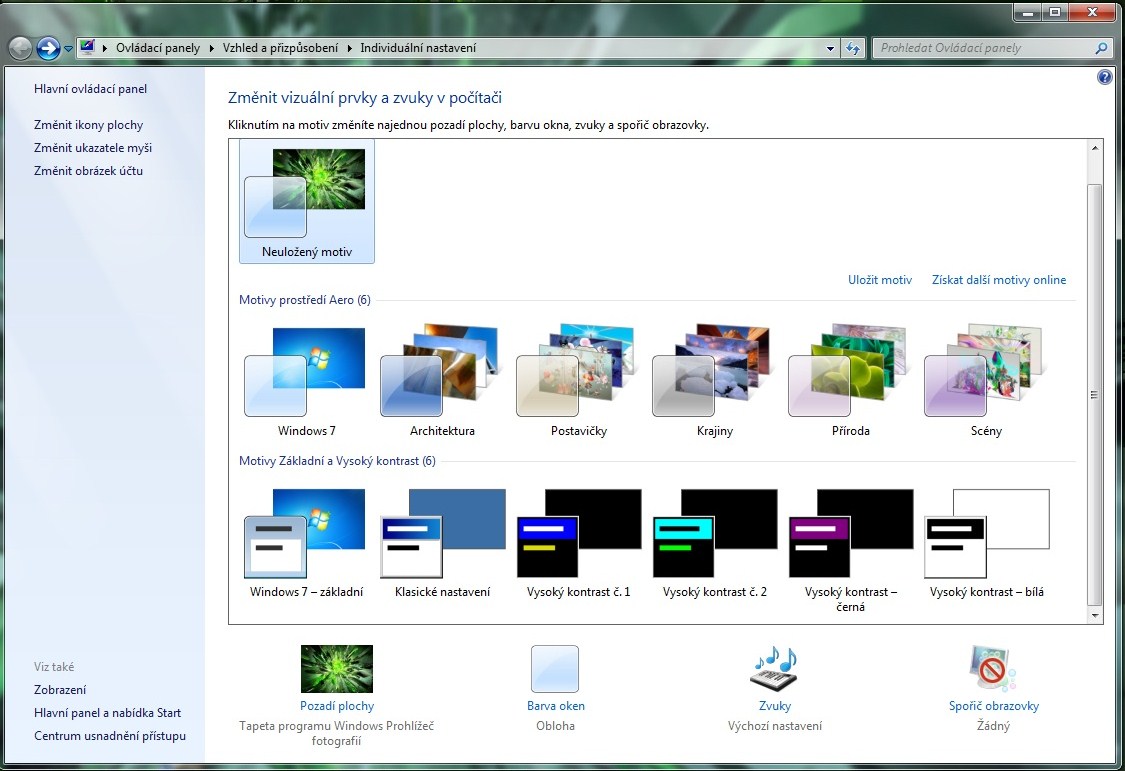The image size is (1125, 771).
Task: Click the address bar refresh button
Action: (853, 48)
